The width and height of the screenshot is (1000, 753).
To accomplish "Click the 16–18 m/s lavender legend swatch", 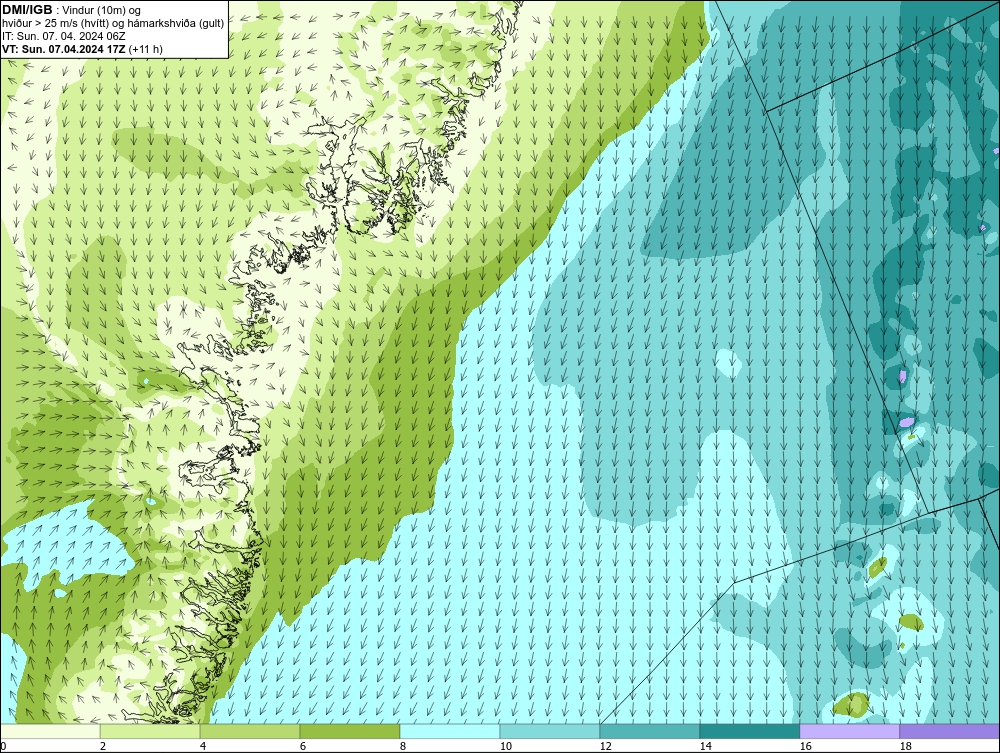I will [849, 731].
